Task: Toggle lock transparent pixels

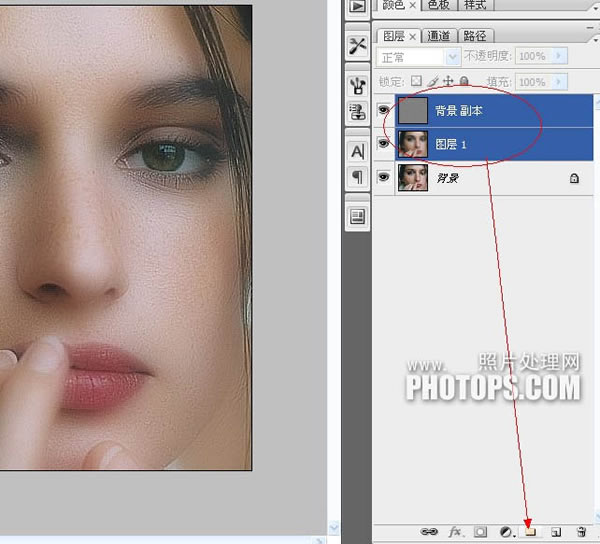Action: [416, 81]
